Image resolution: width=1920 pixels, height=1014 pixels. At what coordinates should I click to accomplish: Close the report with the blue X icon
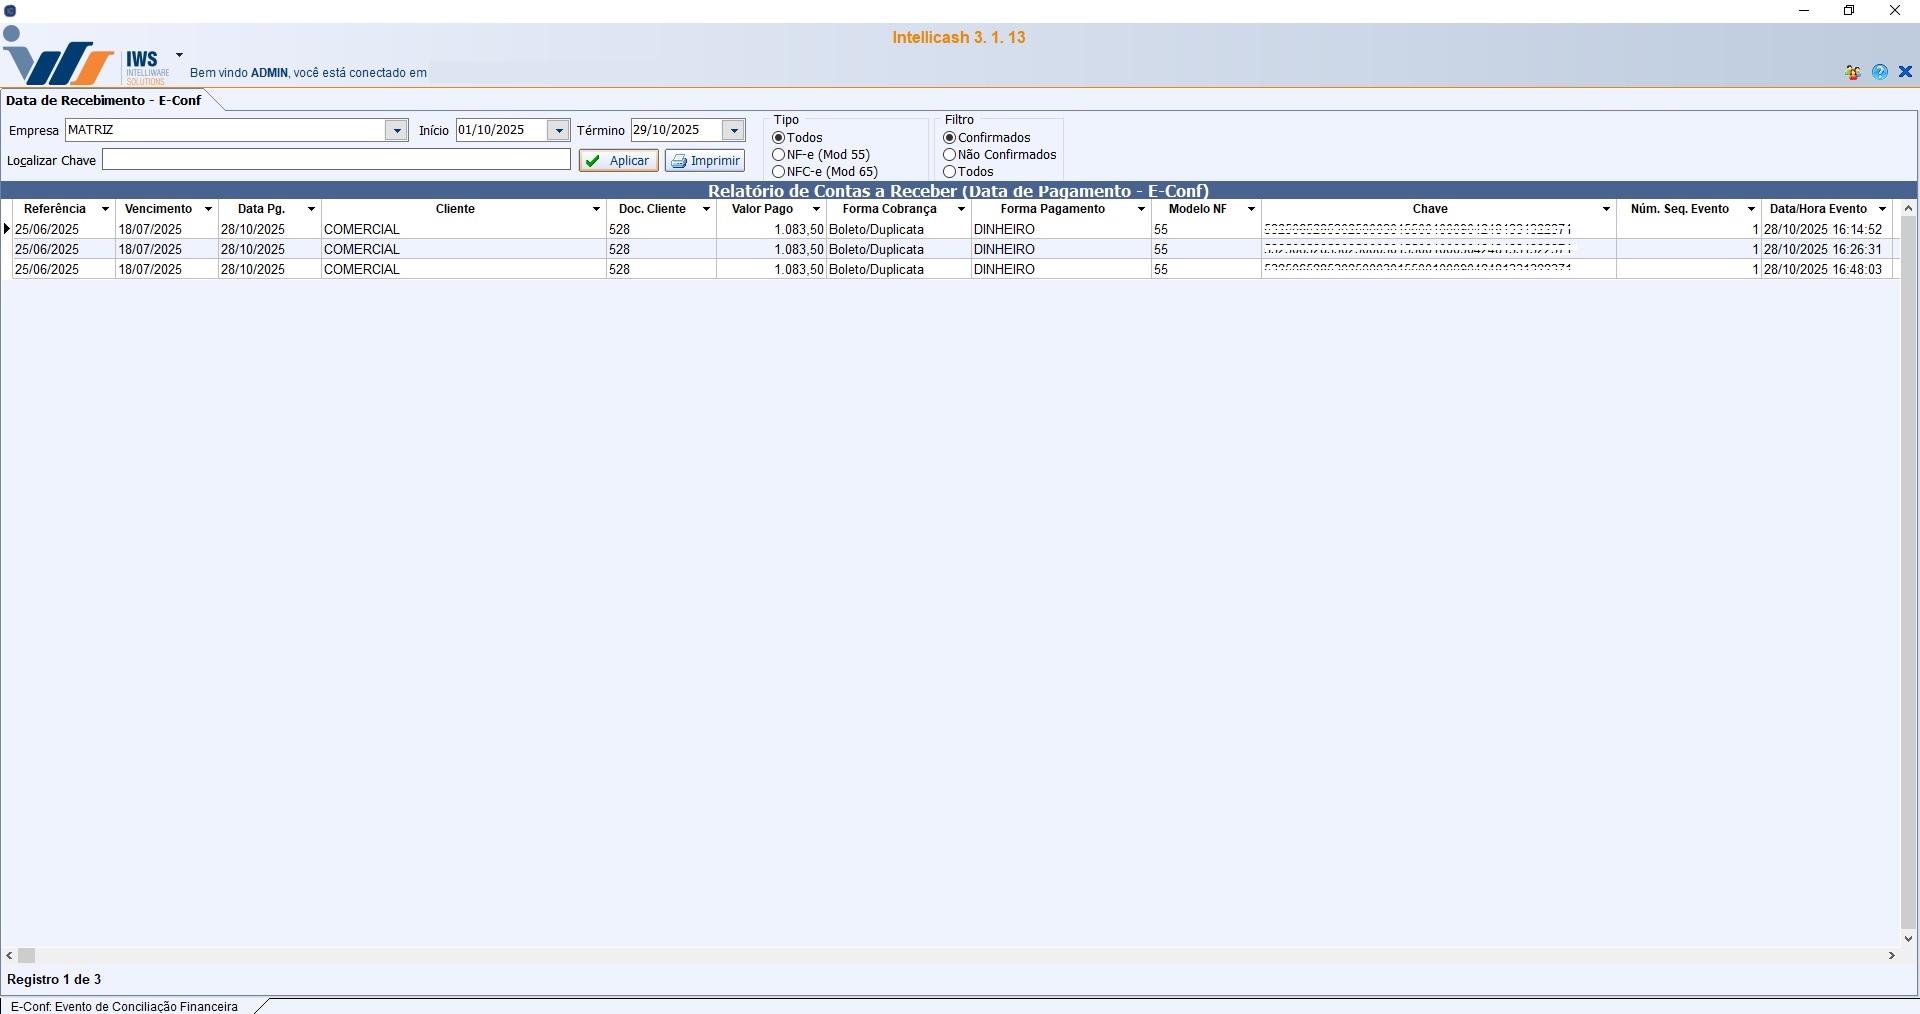(x=1905, y=72)
